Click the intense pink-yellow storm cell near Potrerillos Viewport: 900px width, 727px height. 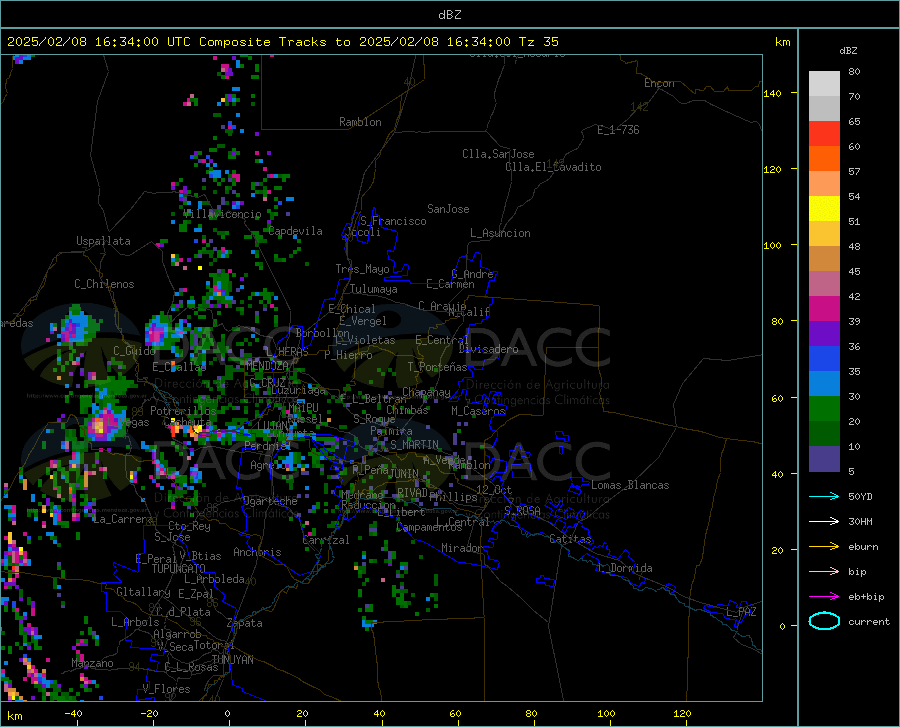pos(102,425)
